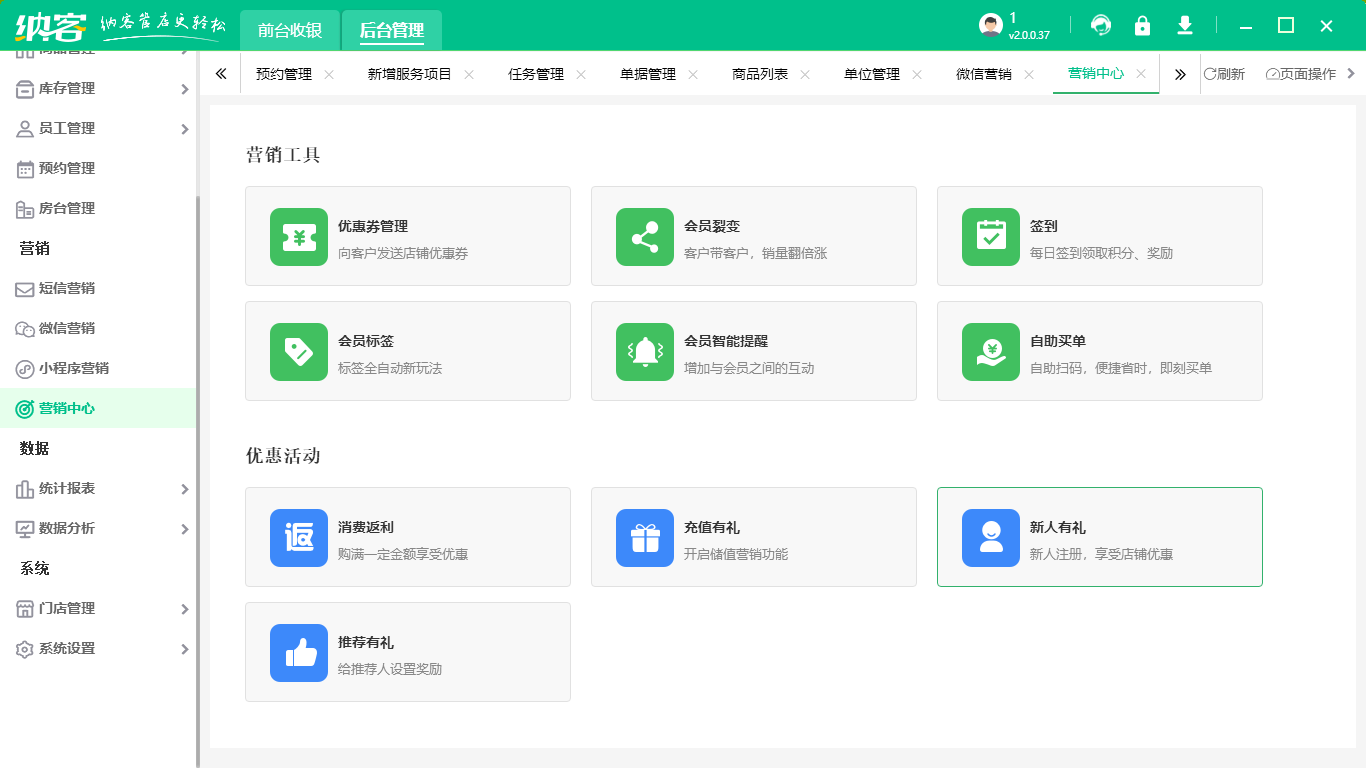This screenshot has height=768, width=1366.
Task: Click the 纳客 logo in the header
Action: pos(50,26)
